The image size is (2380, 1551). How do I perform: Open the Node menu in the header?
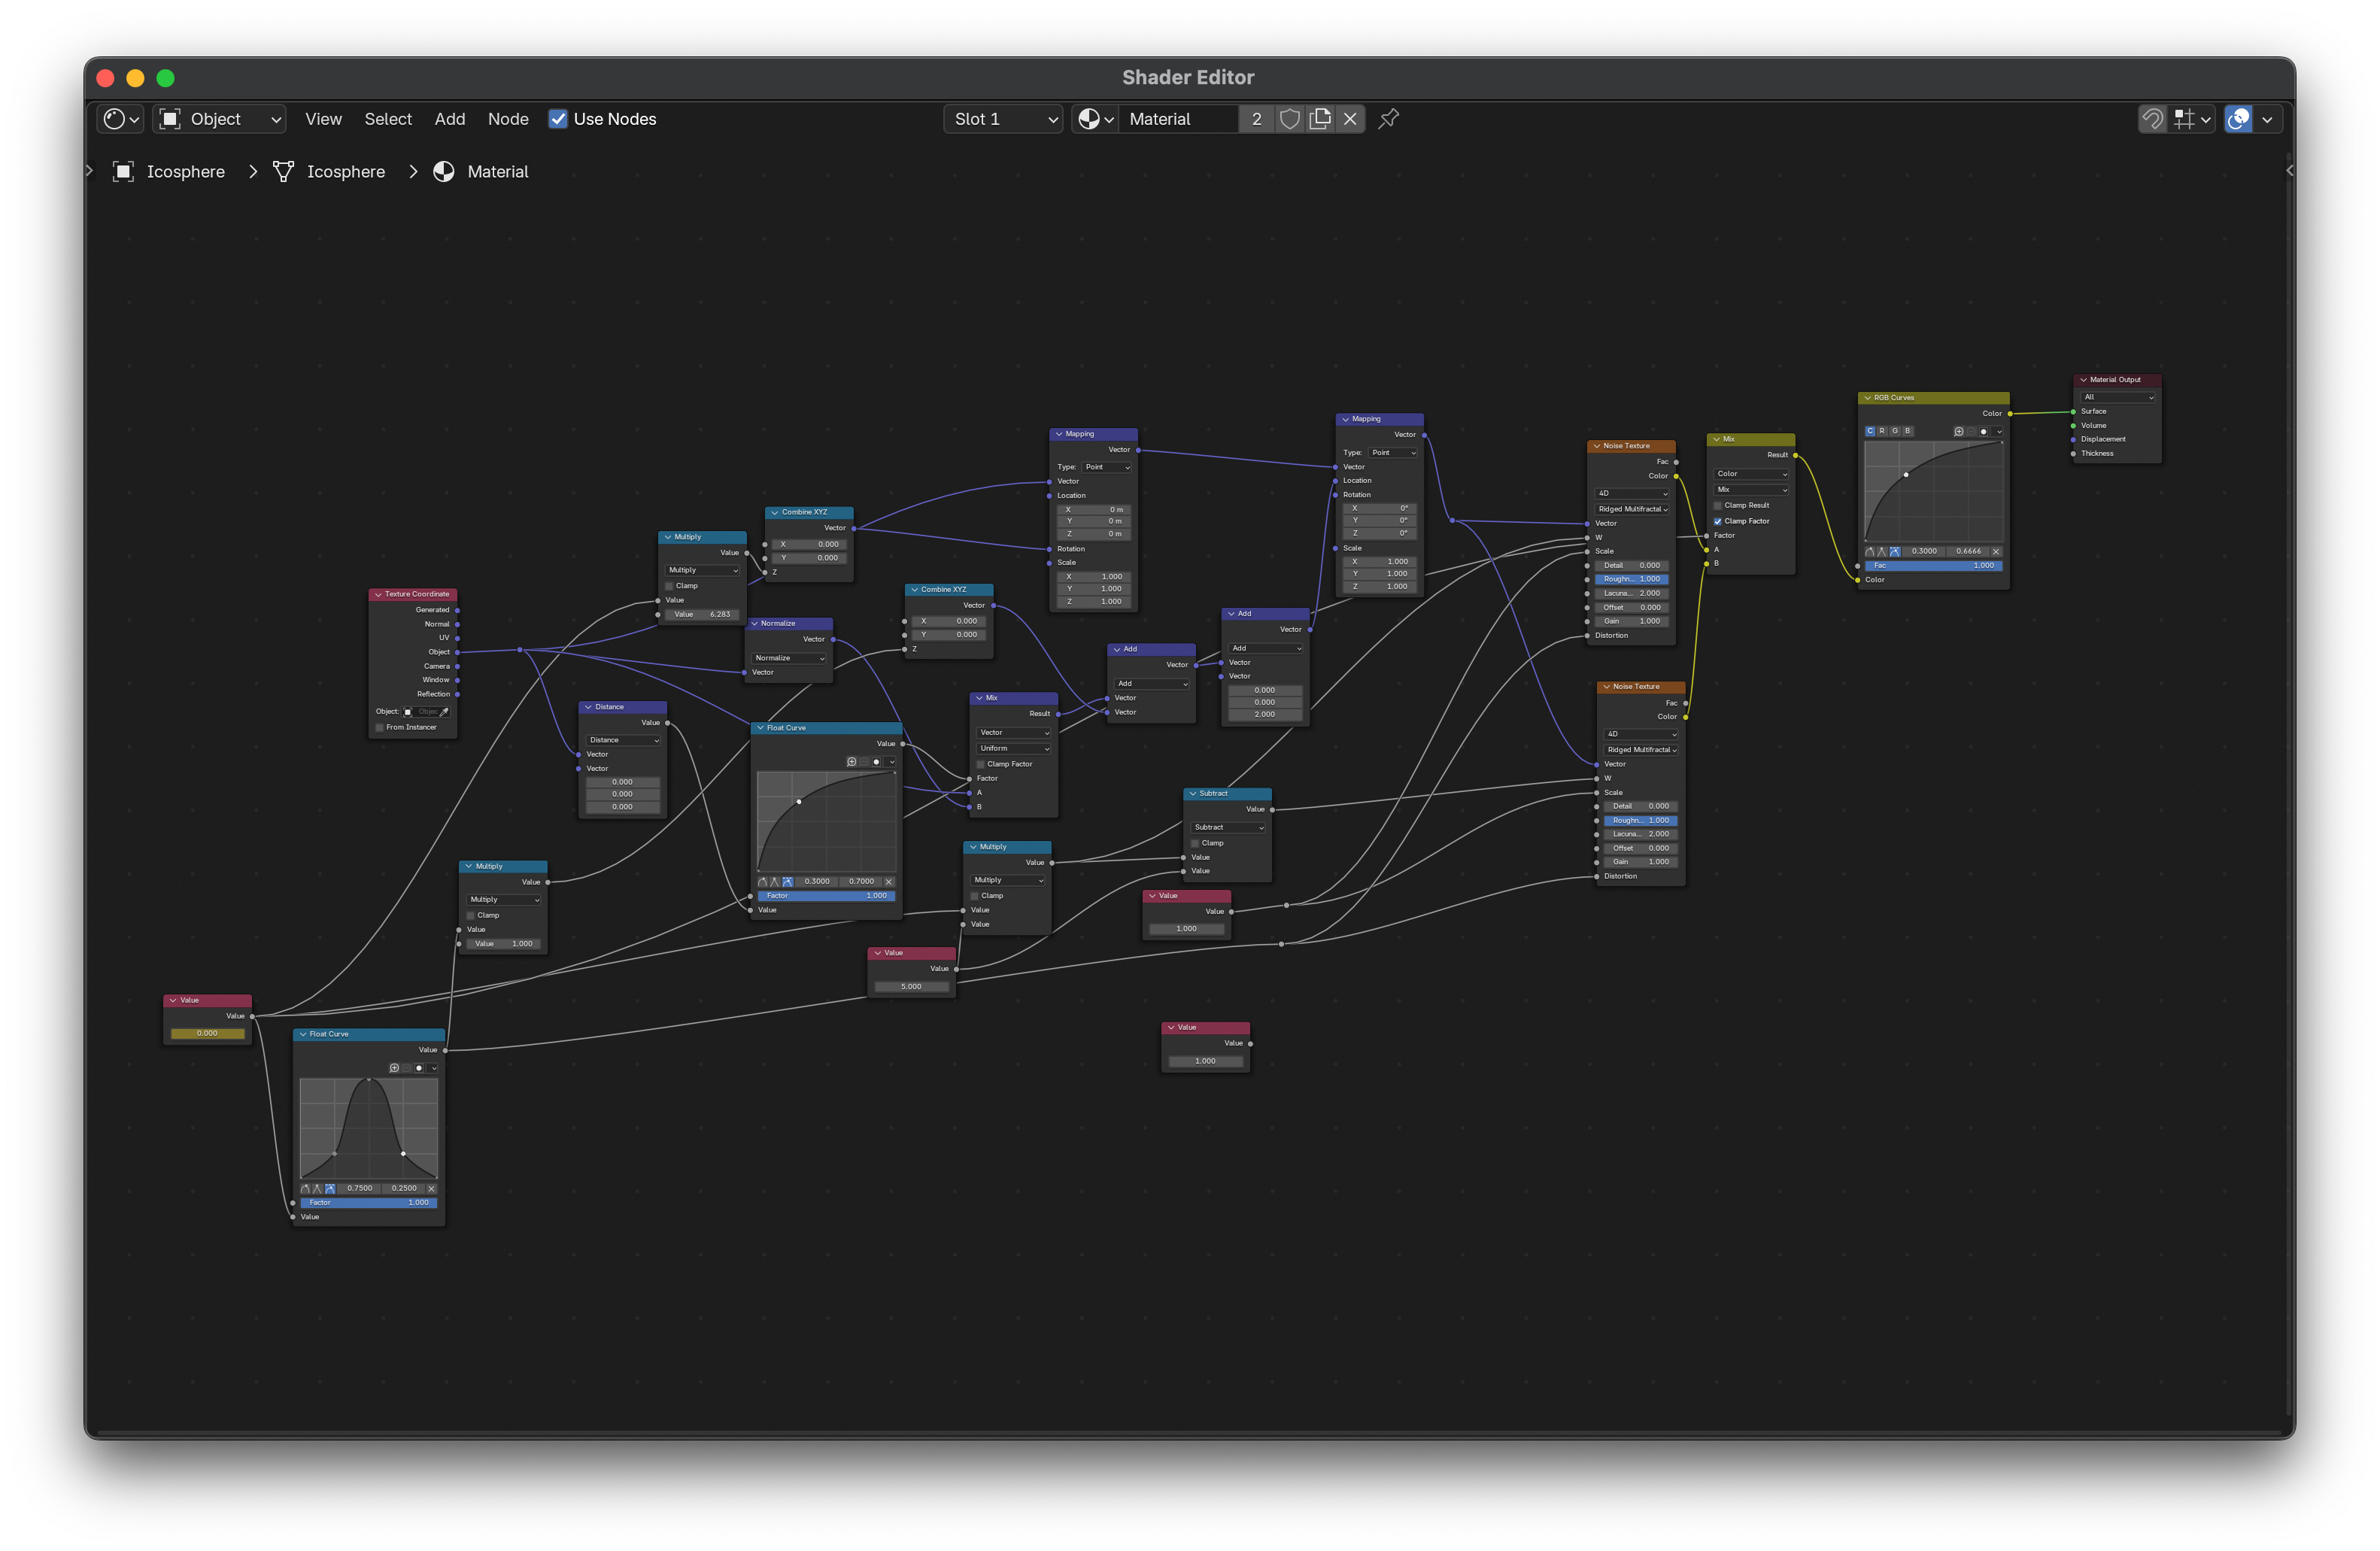(508, 119)
